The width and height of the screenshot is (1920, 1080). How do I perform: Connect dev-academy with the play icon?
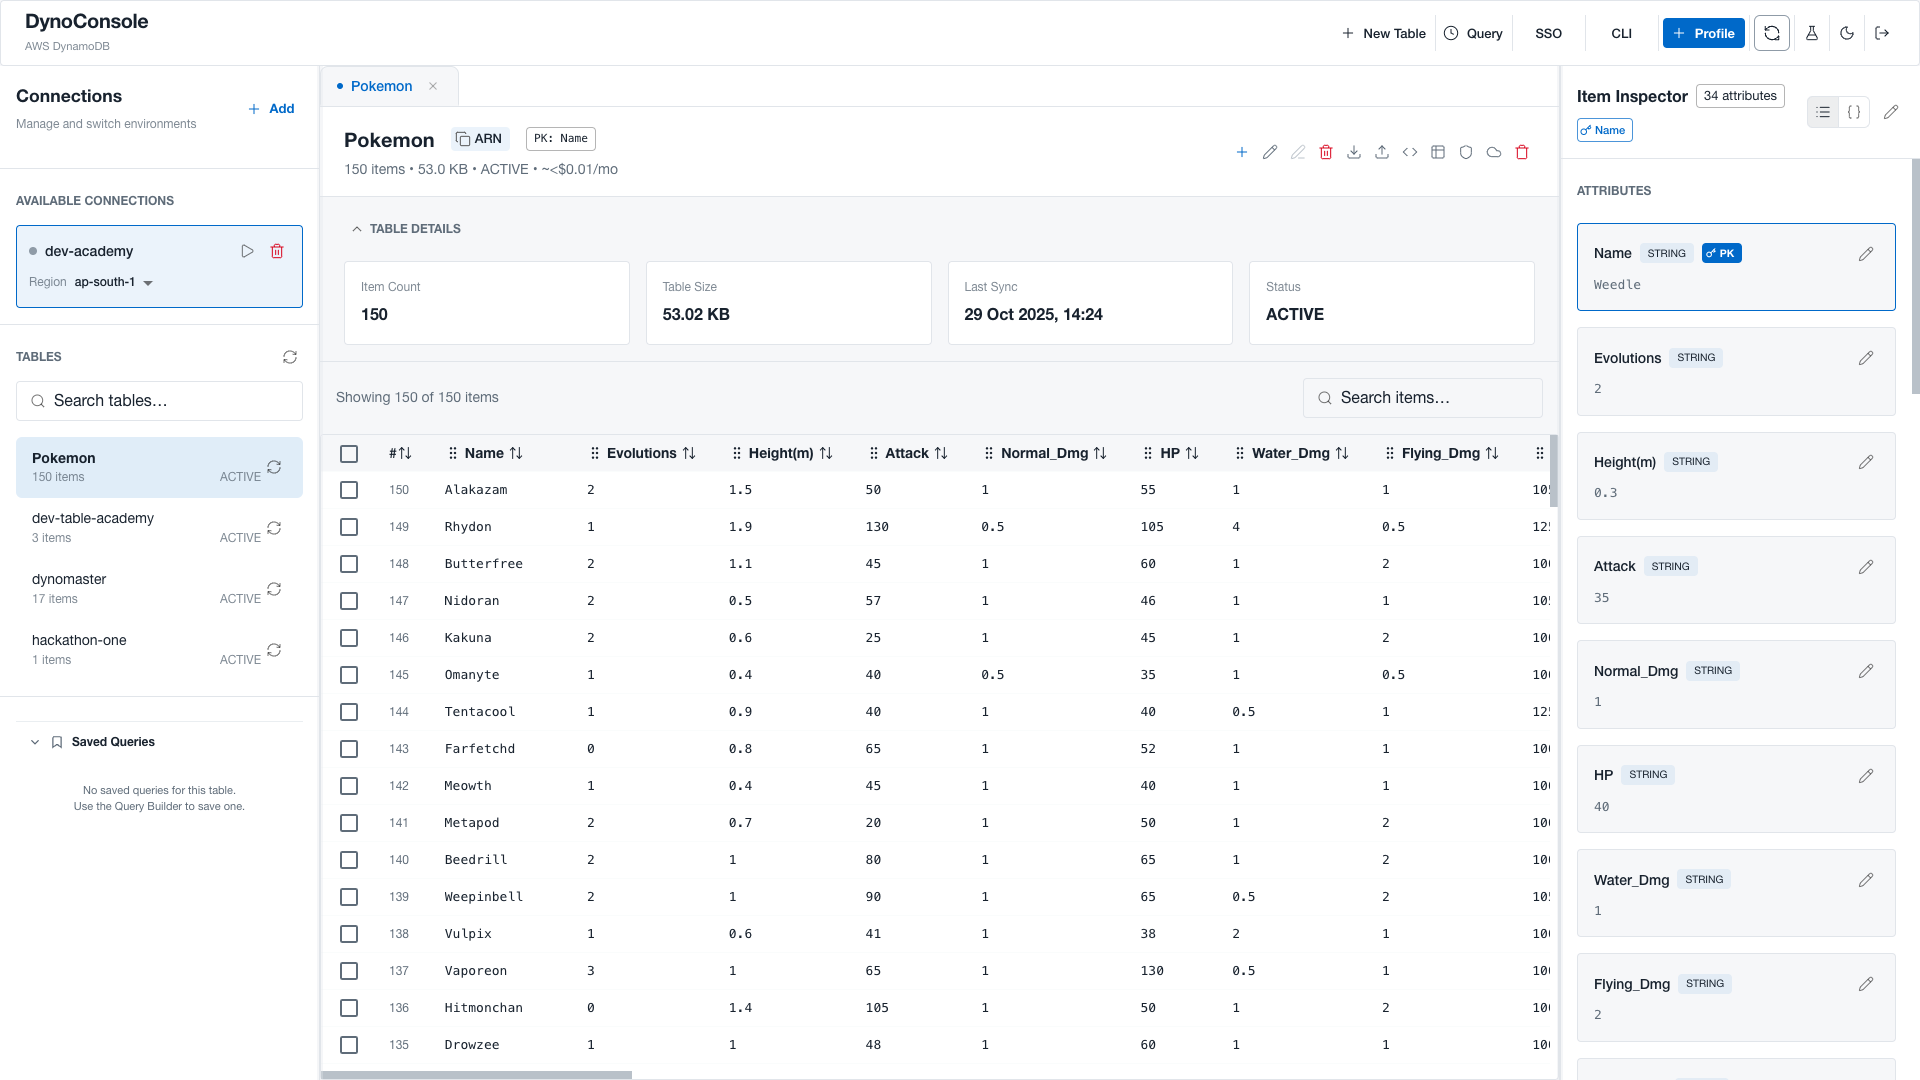(x=247, y=251)
